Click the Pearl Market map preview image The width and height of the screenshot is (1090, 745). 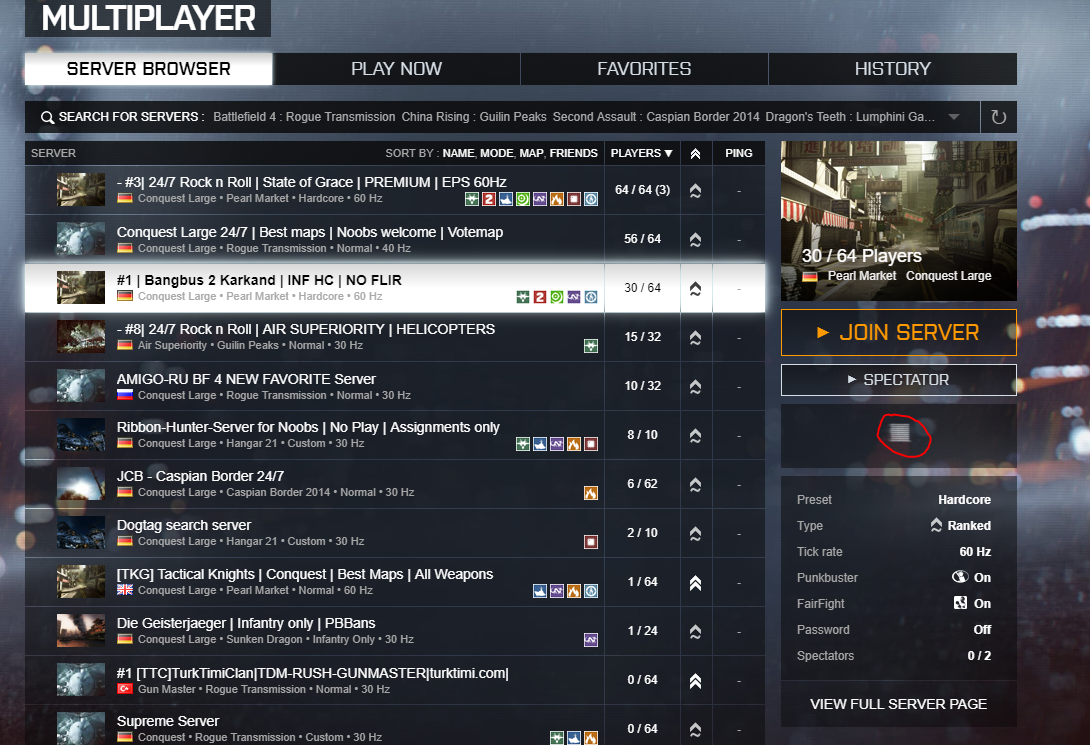pos(899,221)
